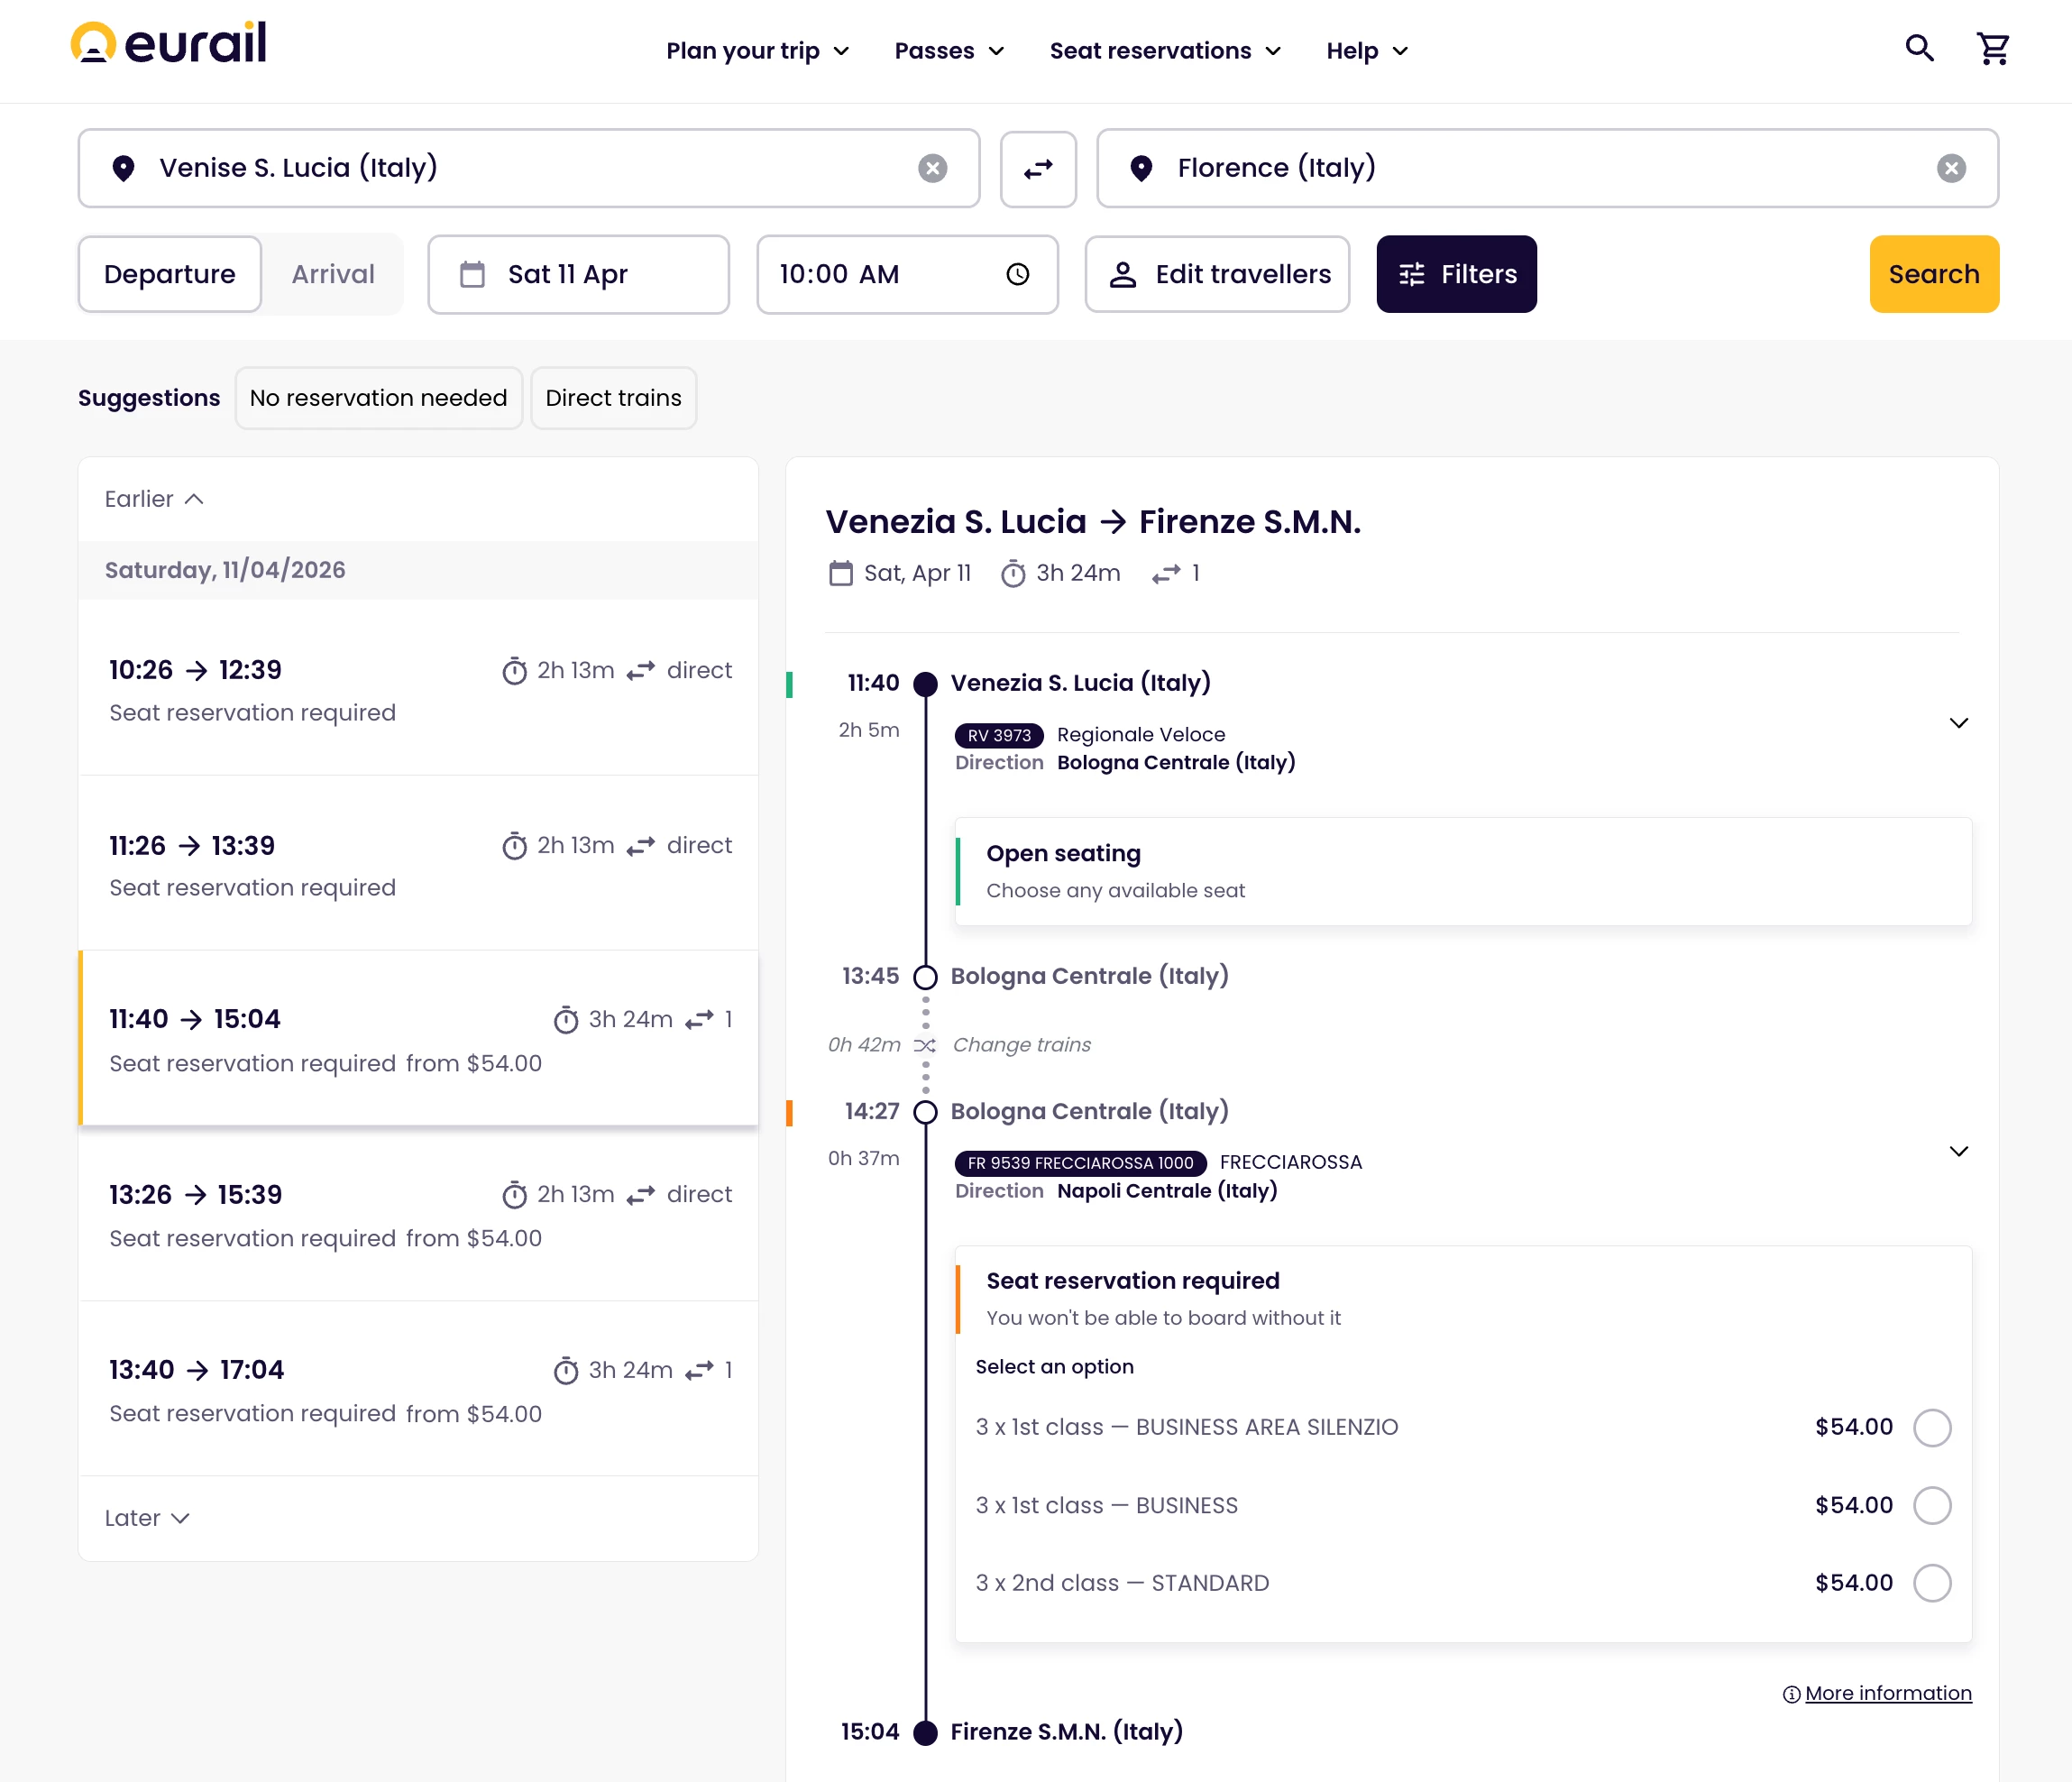The image size is (2072, 1782).
Task: Open the Seat reservations menu
Action: tap(1164, 51)
